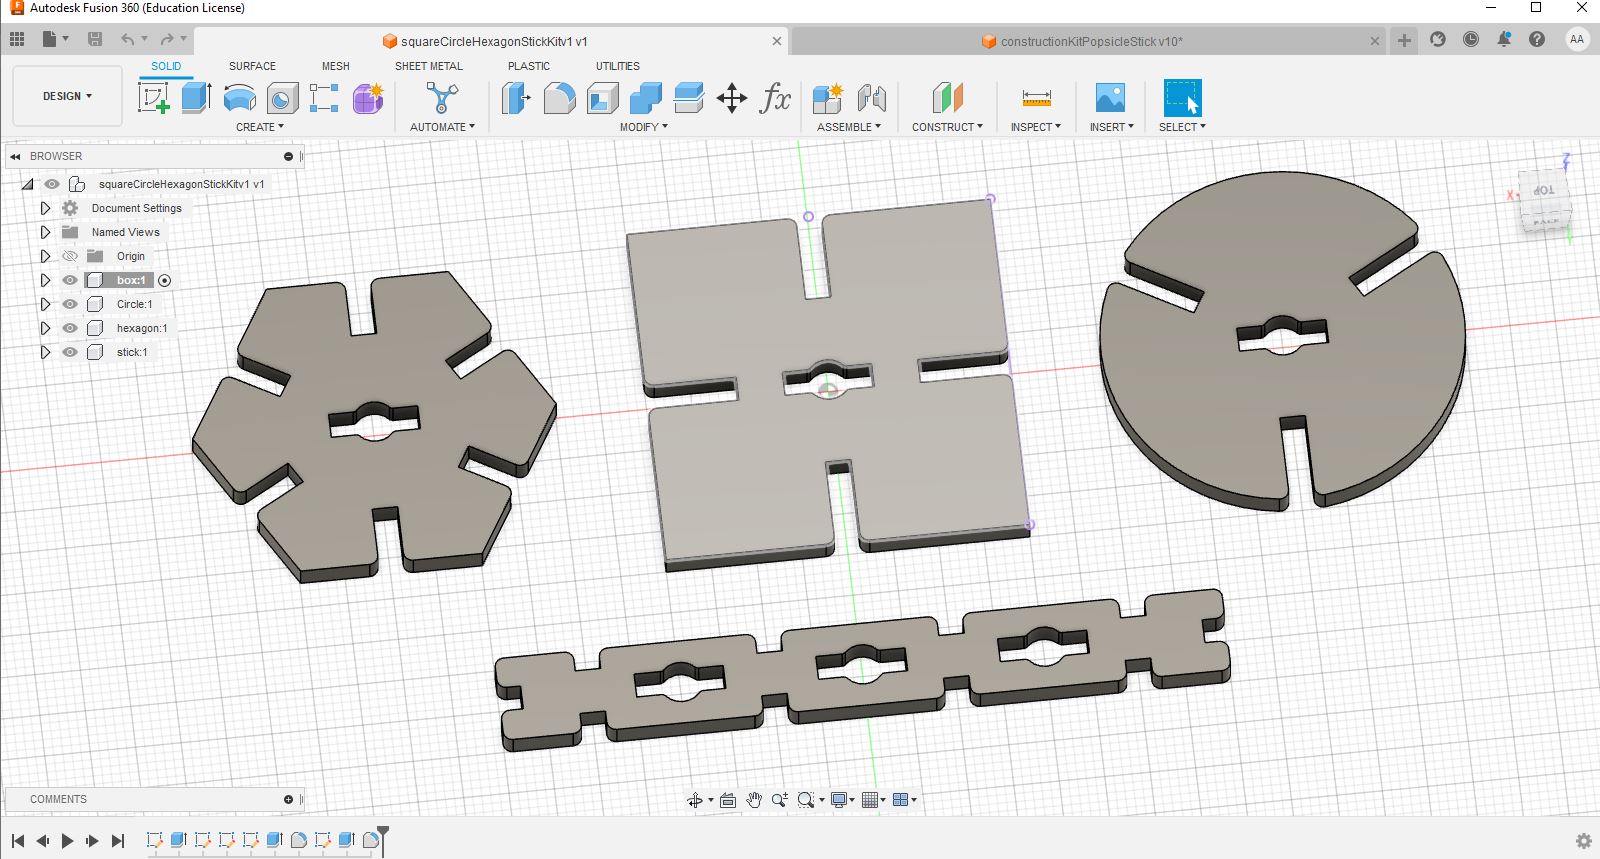The width and height of the screenshot is (1600, 859).
Task: Toggle visibility of root component
Action: (x=52, y=184)
